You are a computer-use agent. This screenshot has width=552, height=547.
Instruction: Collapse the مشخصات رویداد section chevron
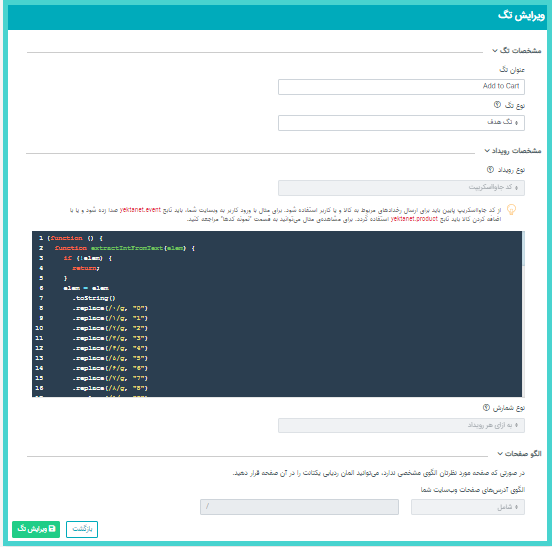pos(487,151)
